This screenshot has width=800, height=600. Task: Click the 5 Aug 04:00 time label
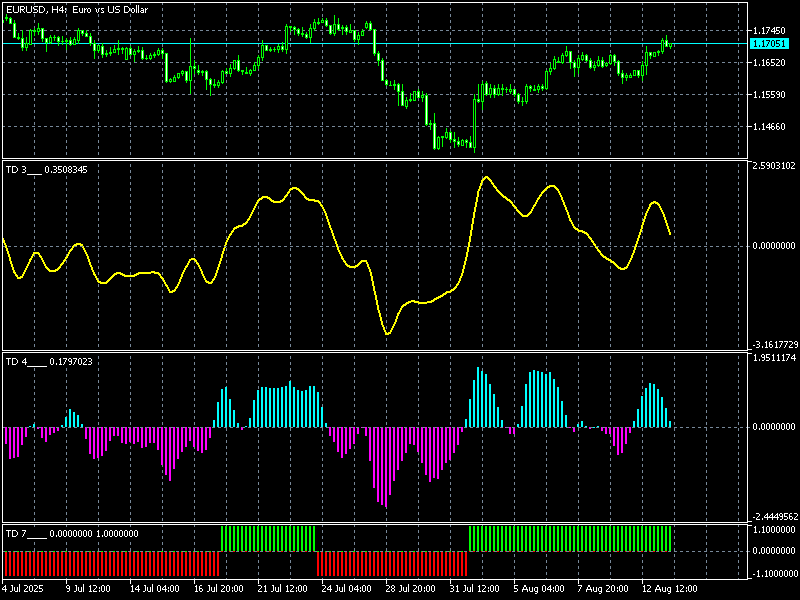coord(539,589)
